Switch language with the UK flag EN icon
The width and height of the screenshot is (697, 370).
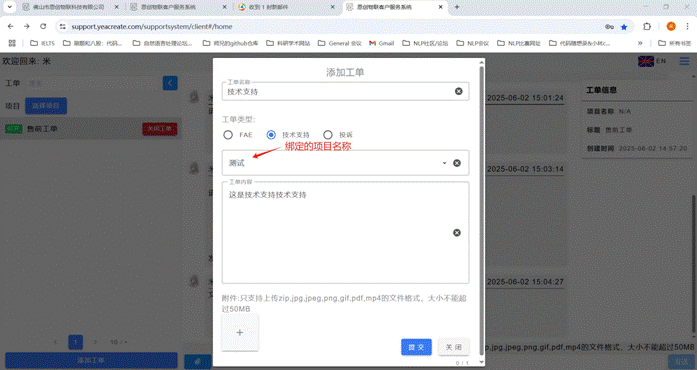(x=652, y=61)
